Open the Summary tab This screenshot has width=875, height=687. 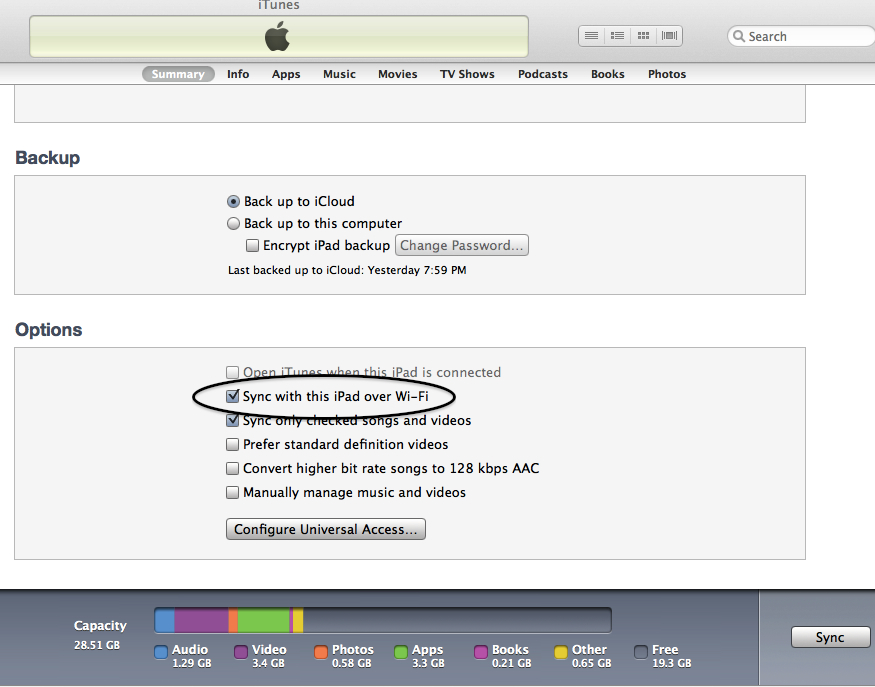point(178,74)
